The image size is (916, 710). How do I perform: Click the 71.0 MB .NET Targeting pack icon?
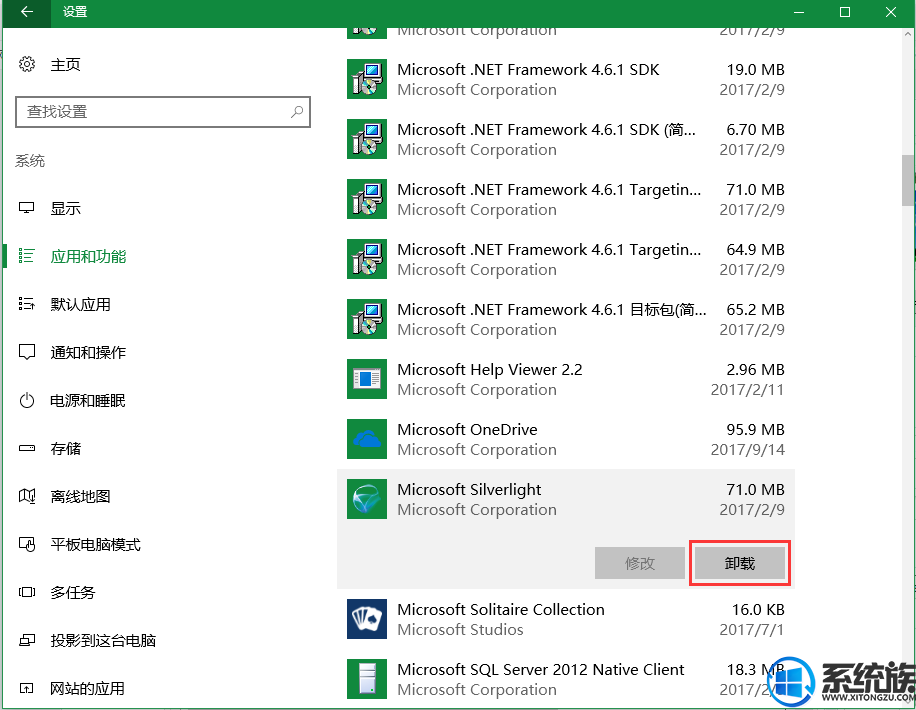coord(367,199)
